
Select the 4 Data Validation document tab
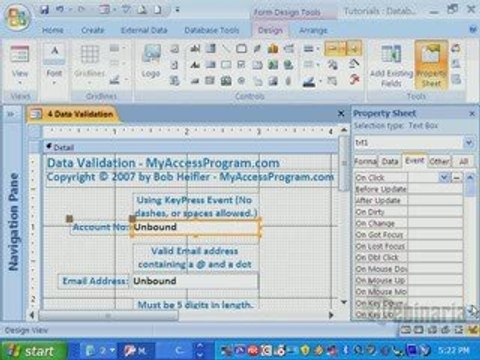coord(72,114)
